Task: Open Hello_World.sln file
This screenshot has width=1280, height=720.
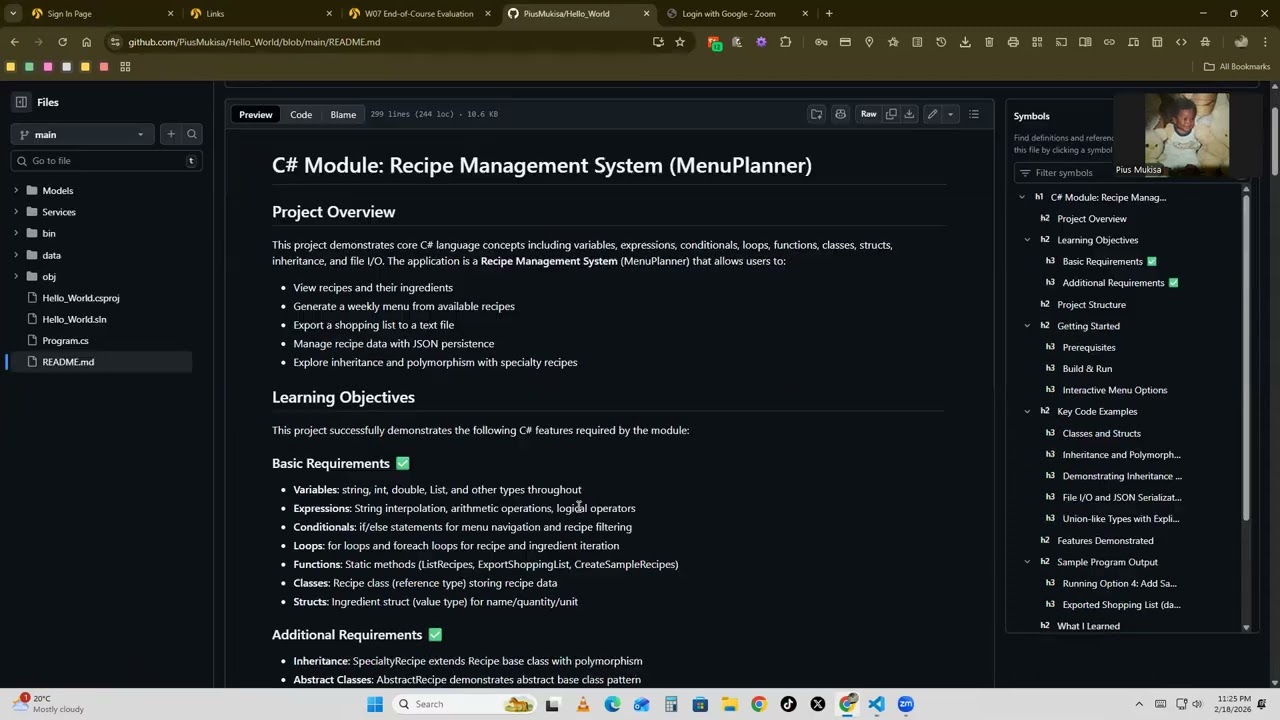Action: point(74,319)
